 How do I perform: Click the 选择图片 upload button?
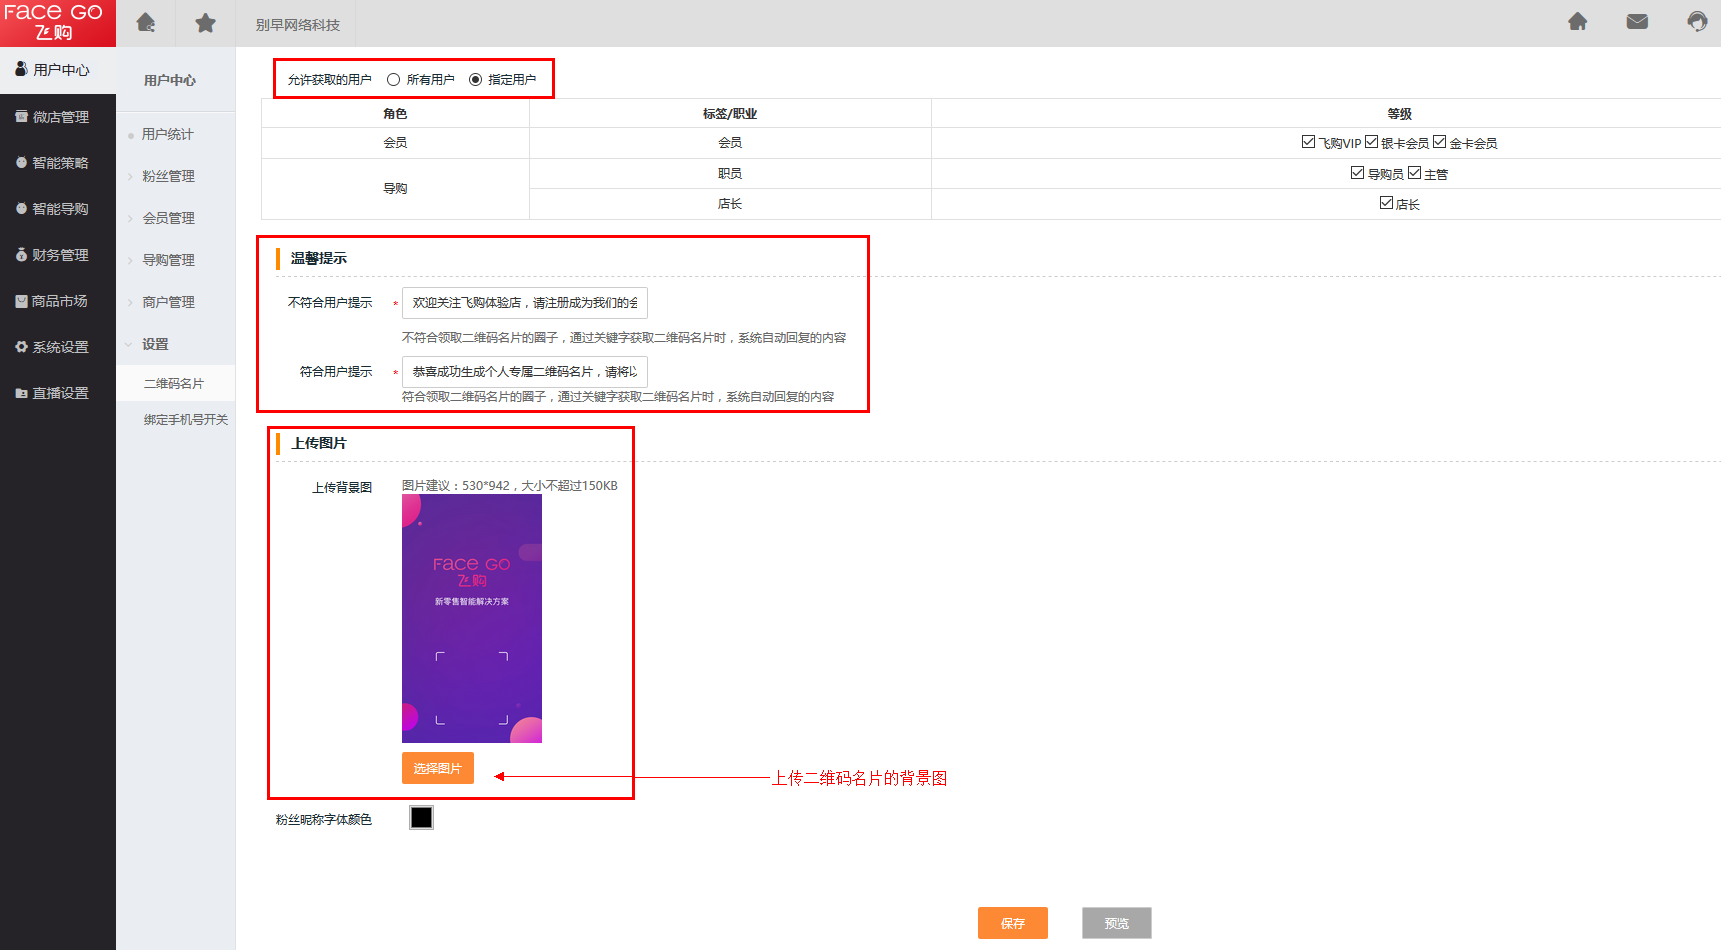tap(437, 768)
